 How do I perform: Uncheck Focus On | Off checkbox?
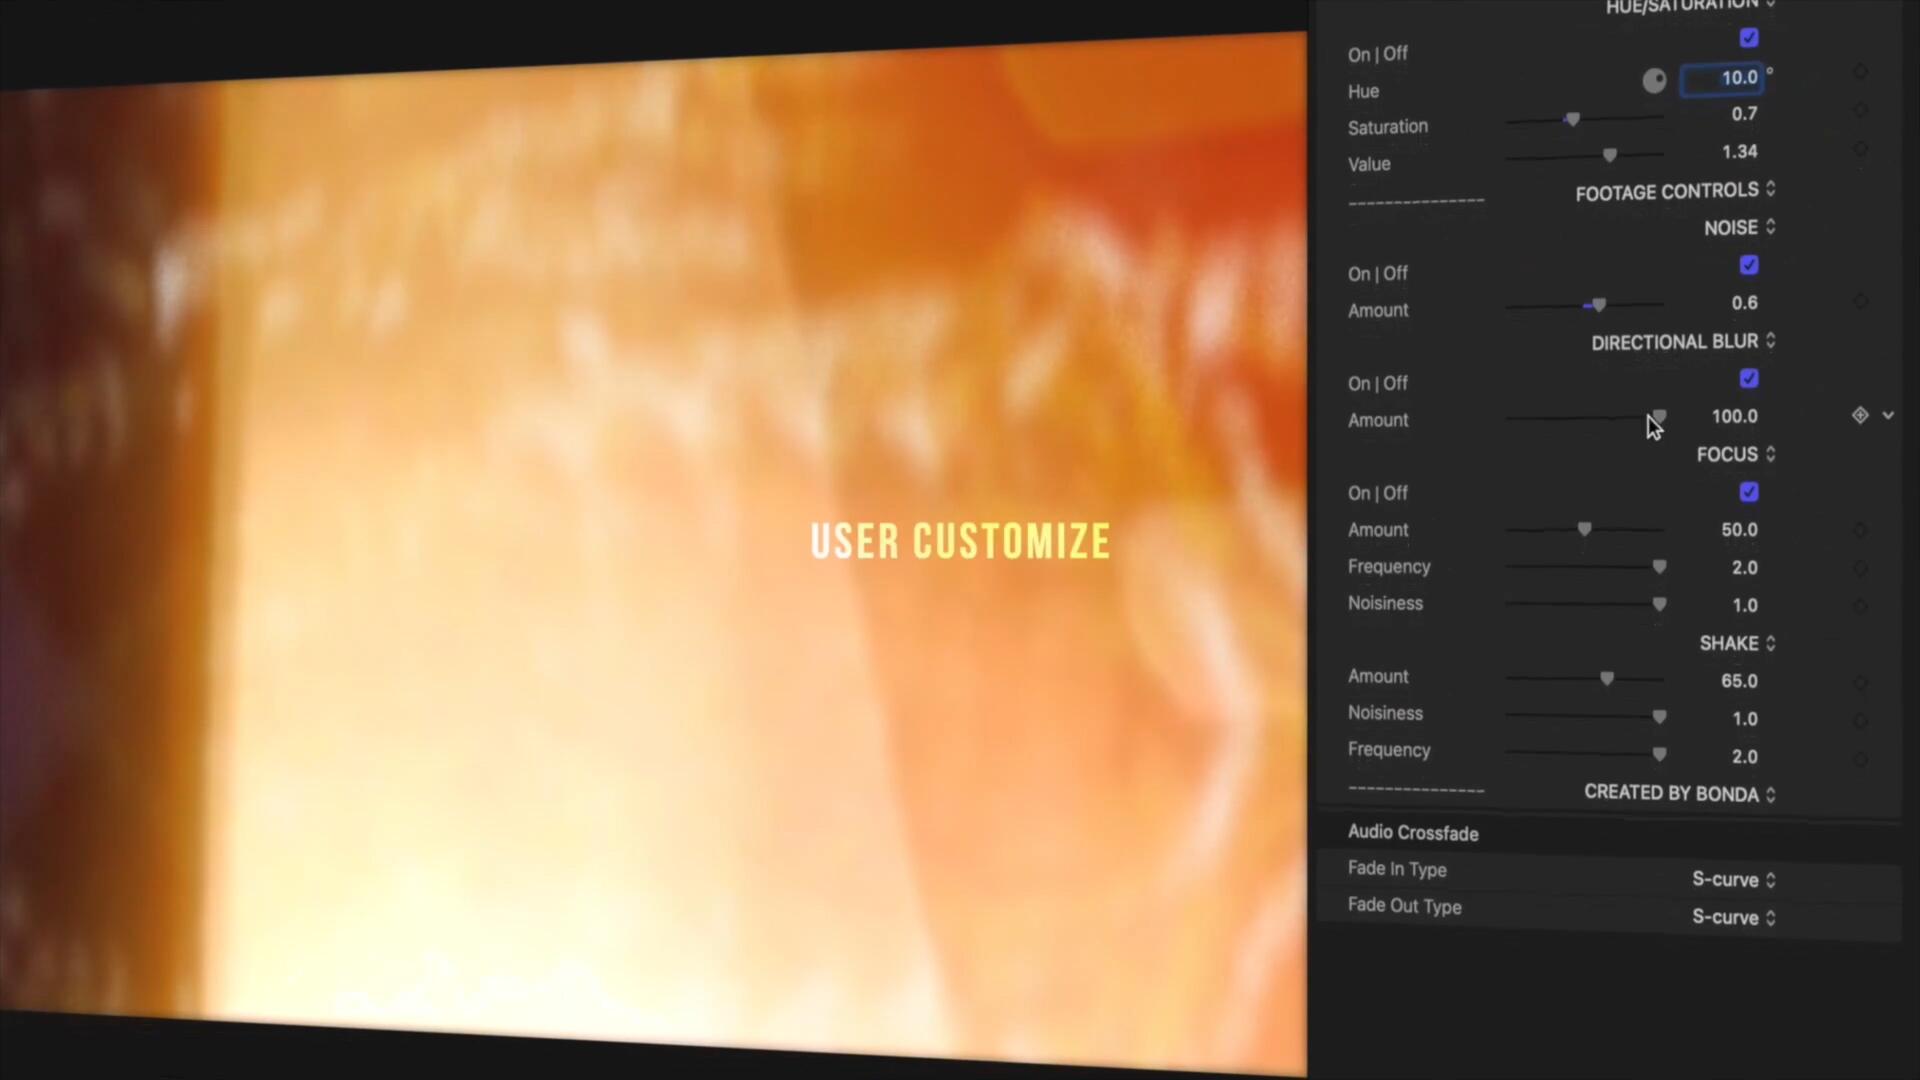1749,492
